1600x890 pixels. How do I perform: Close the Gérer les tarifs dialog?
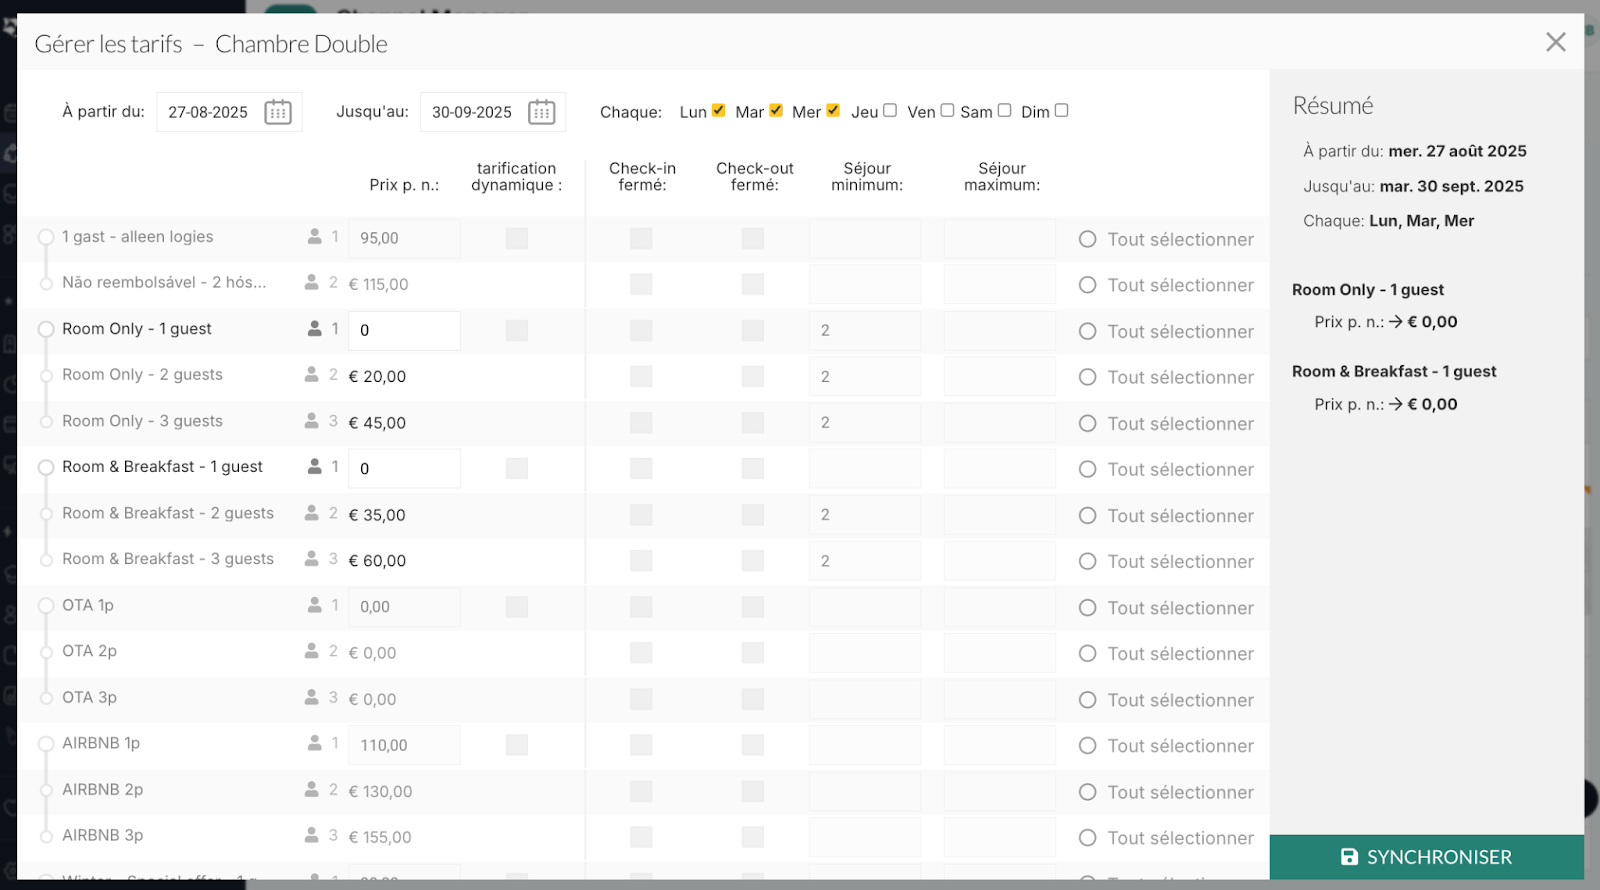pyautogui.click(x=1556, y=42)
